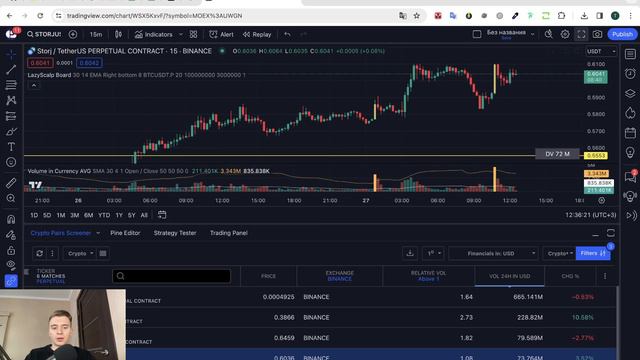Toggle fullscreen mode
This screenshot has height=360, width=640.
click(581, 35)
